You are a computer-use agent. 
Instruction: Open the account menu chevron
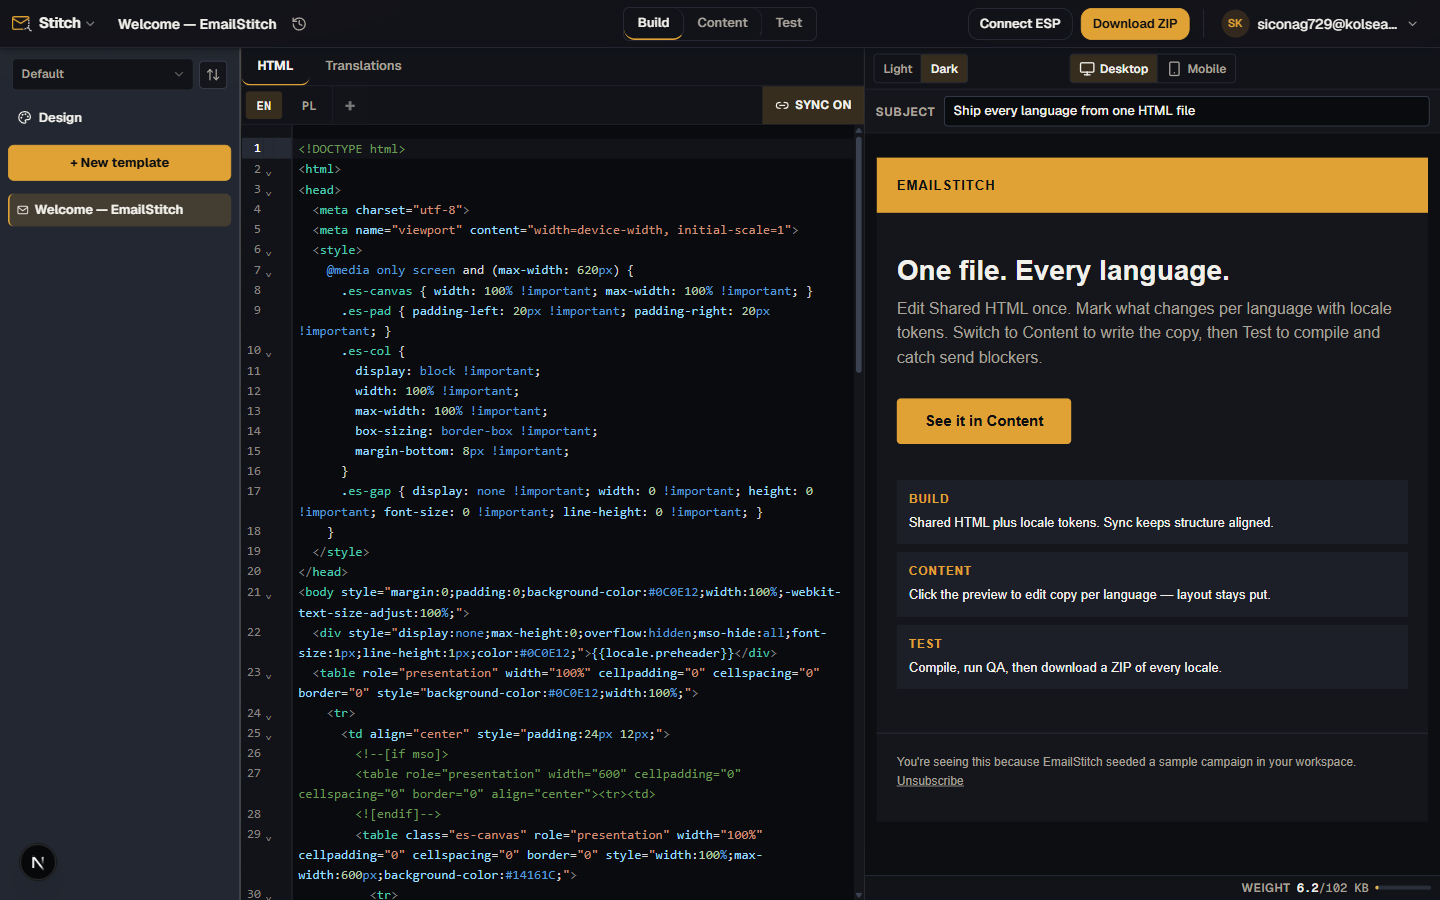(1413, 24)
